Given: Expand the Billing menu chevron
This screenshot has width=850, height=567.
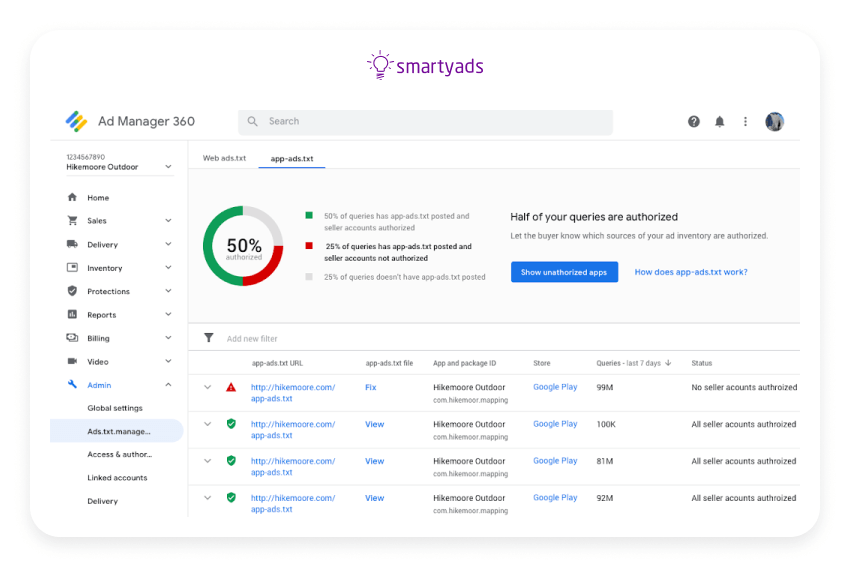Looking at the screenshot, I should pos(168,338).
